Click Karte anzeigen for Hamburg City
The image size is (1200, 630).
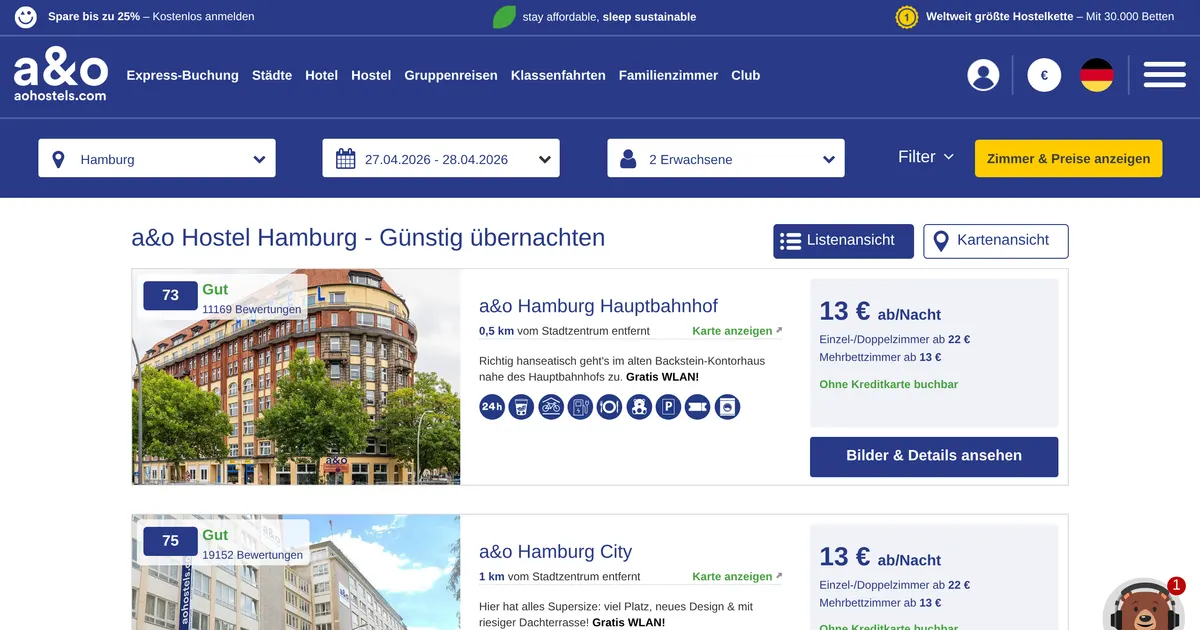tap(737, 577)
